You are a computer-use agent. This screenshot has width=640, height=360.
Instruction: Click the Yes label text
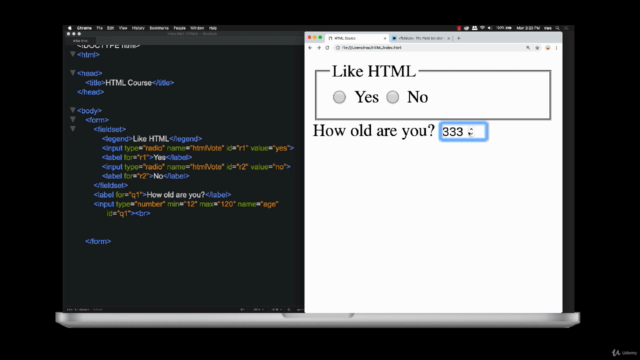click(x=367, y=97)
